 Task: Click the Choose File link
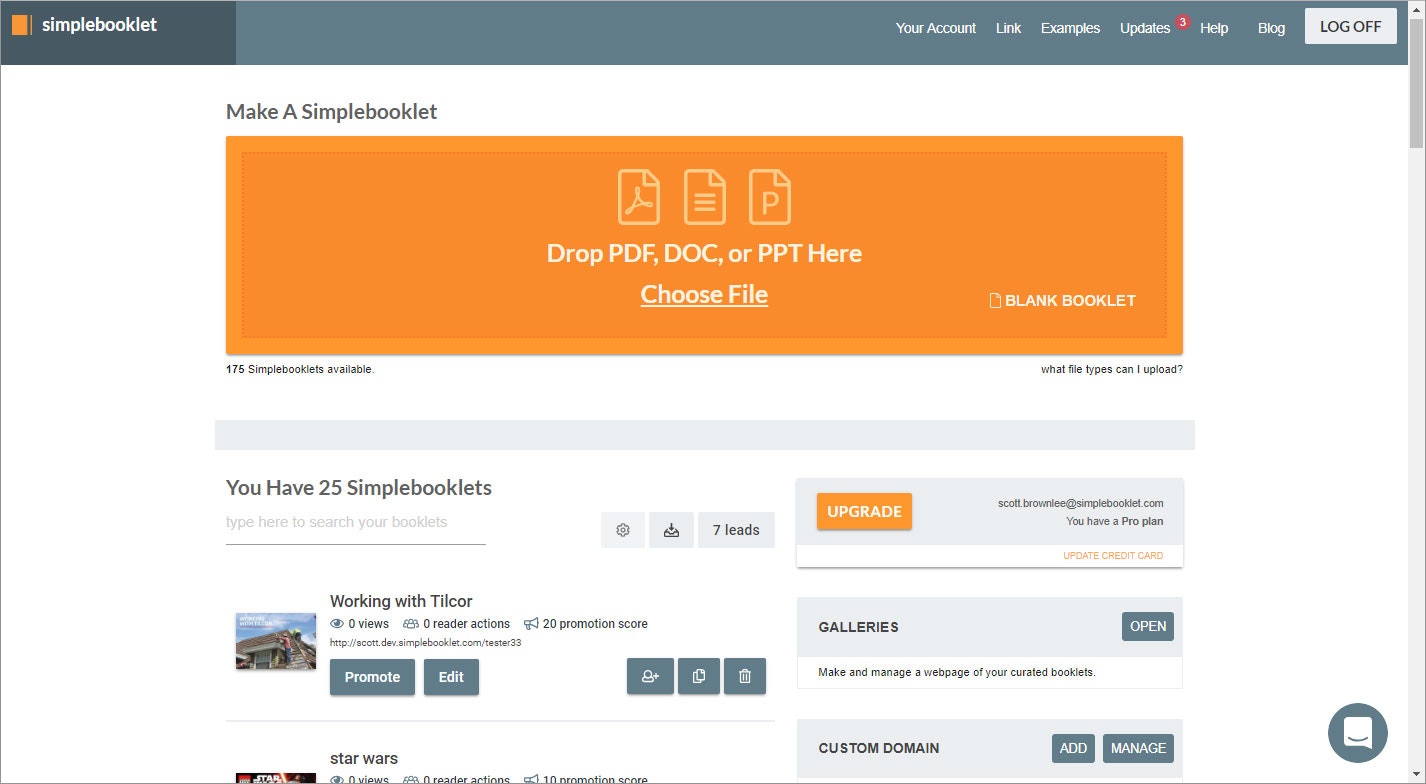[704, 295]
